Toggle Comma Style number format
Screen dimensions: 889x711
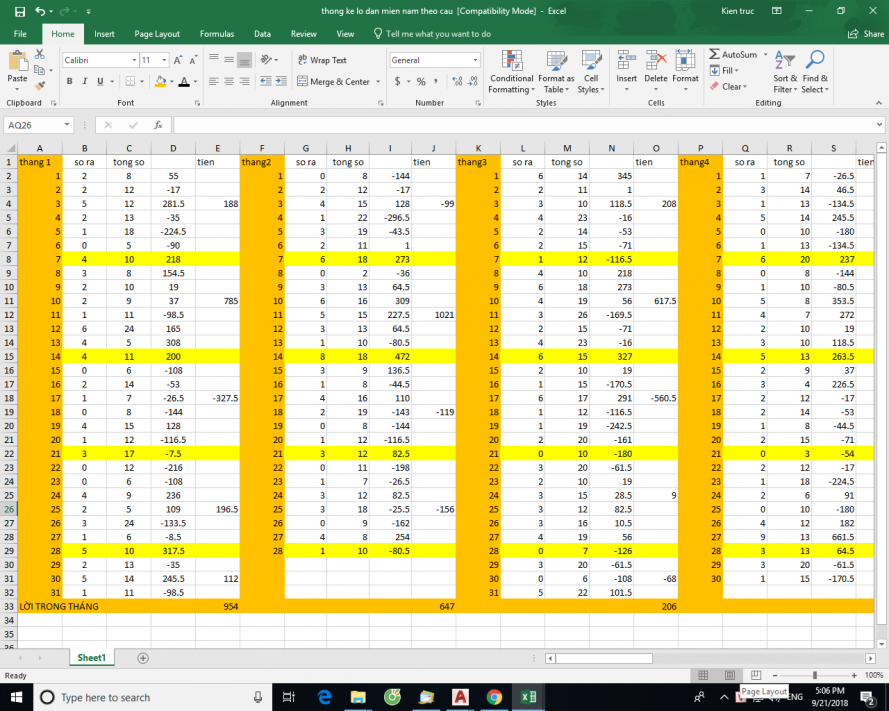click(436, 82)
